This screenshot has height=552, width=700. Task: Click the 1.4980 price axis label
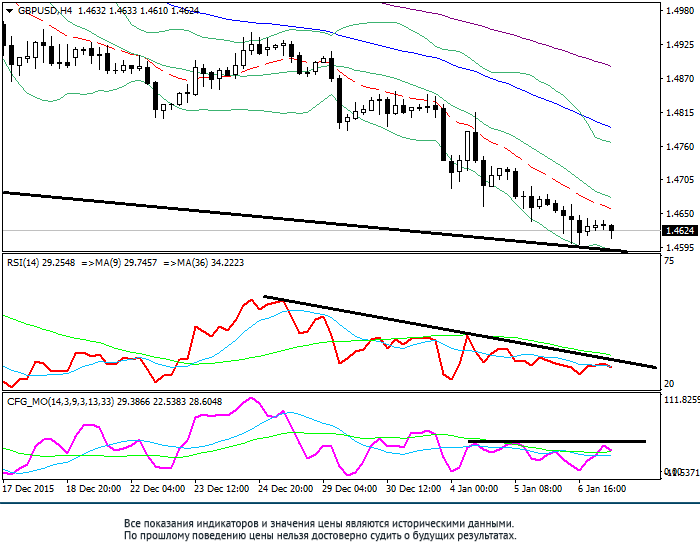click(680, 11)
